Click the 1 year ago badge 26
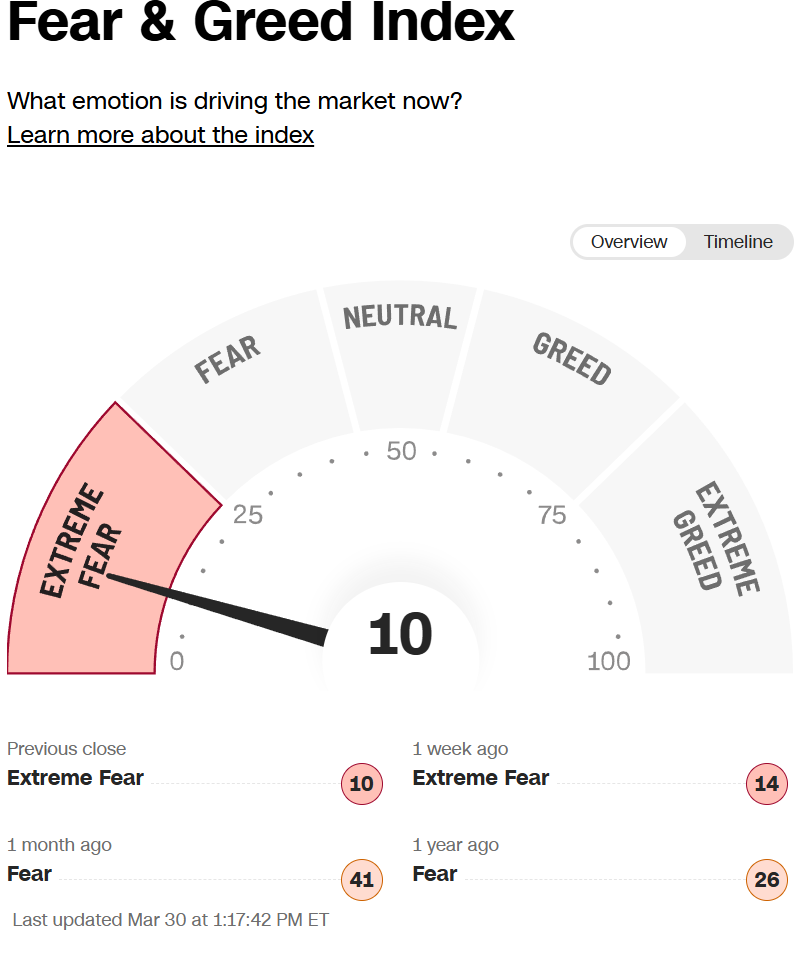Image resolution: width=805 pixels, height=960 pixels. point(767,880)
